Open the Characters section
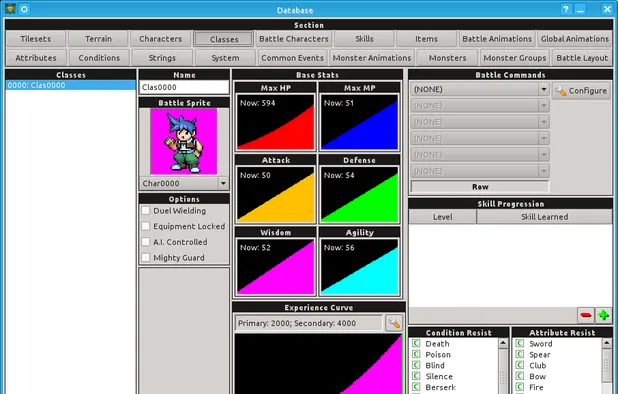The image size is (618, 394). pos(160,39)
